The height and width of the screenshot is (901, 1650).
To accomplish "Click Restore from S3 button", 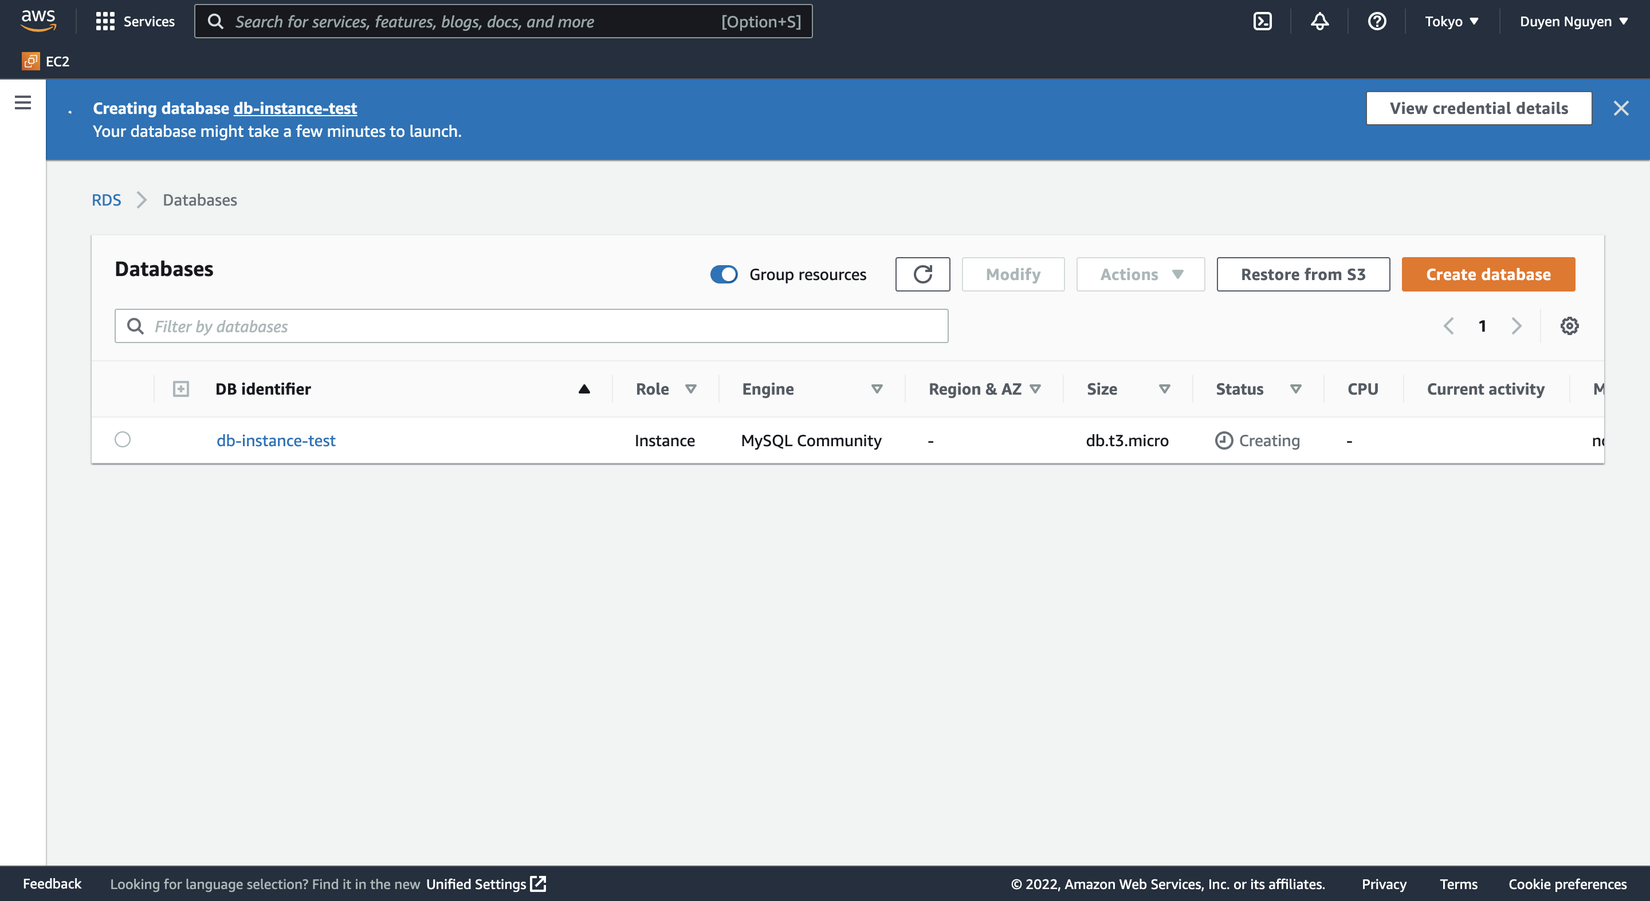I will [1303, 274].
